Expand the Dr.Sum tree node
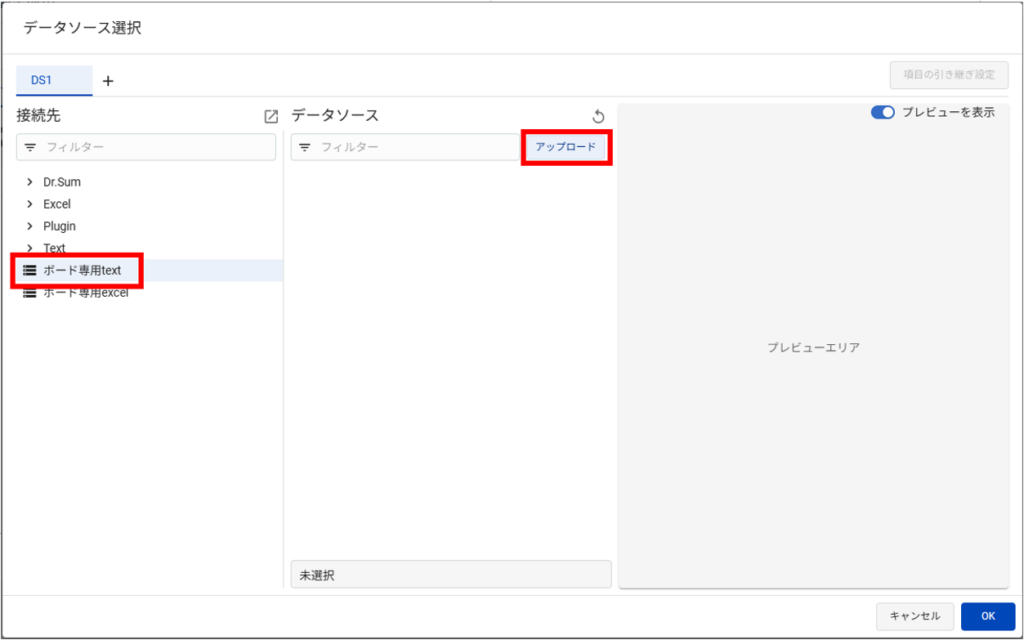This screenshot has width=1024, height=640. point(29,182)
